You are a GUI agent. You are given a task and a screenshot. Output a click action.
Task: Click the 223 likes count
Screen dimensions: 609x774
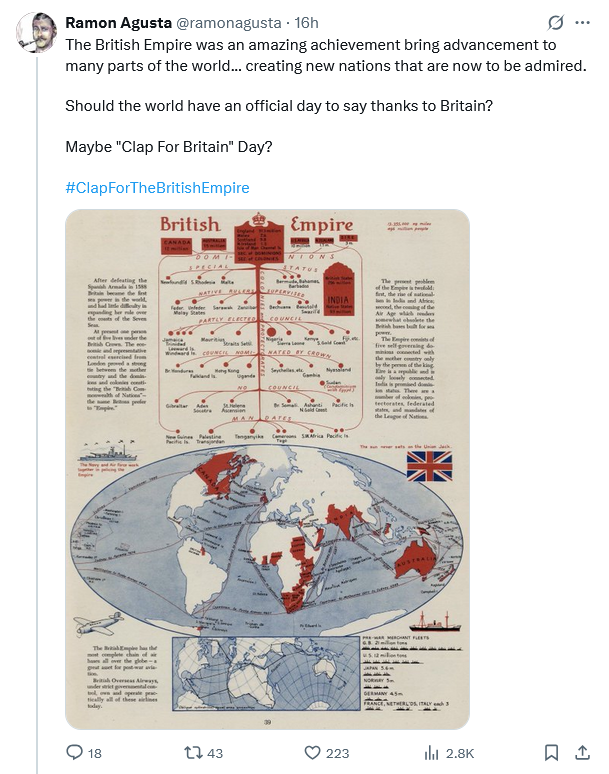pos(338,753)
